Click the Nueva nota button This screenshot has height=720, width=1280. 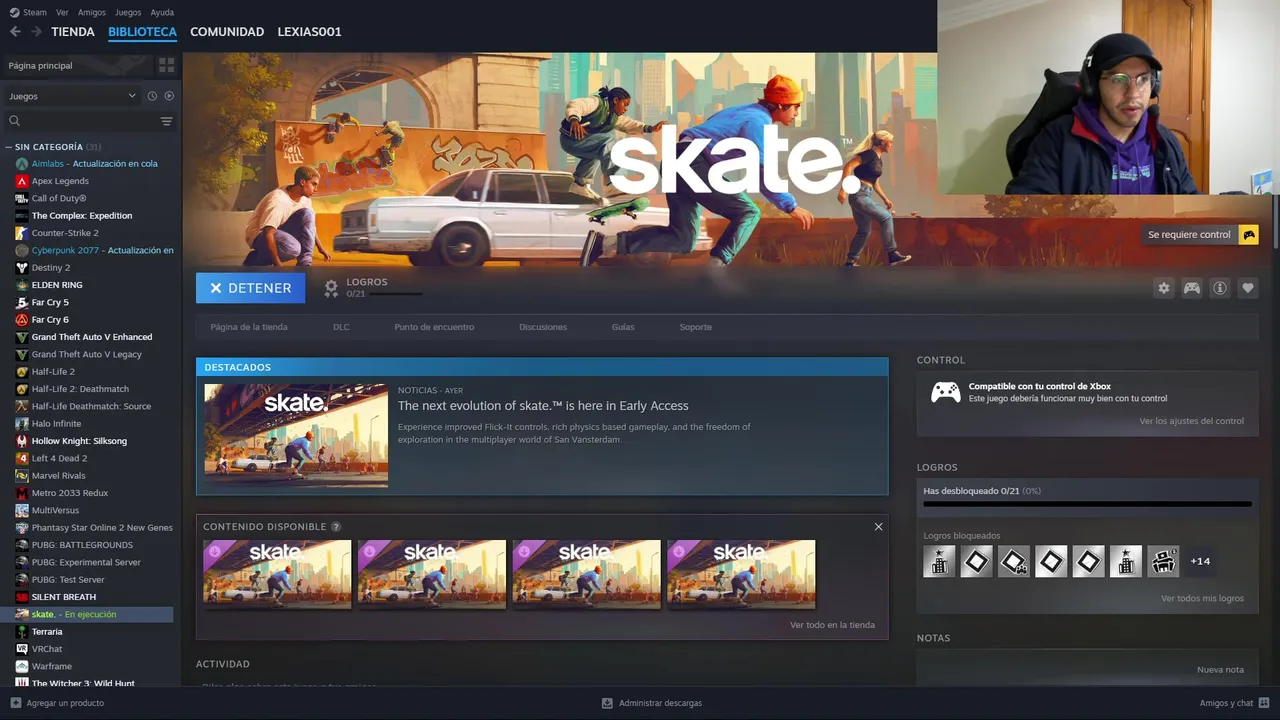(x=1220, y=670)
